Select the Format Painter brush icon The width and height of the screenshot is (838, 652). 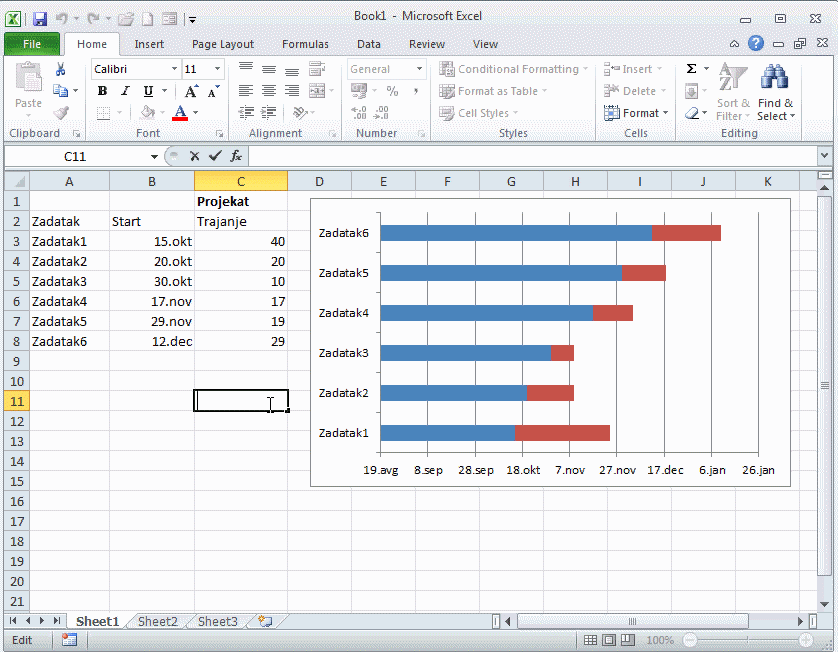[x=60, y=113]
